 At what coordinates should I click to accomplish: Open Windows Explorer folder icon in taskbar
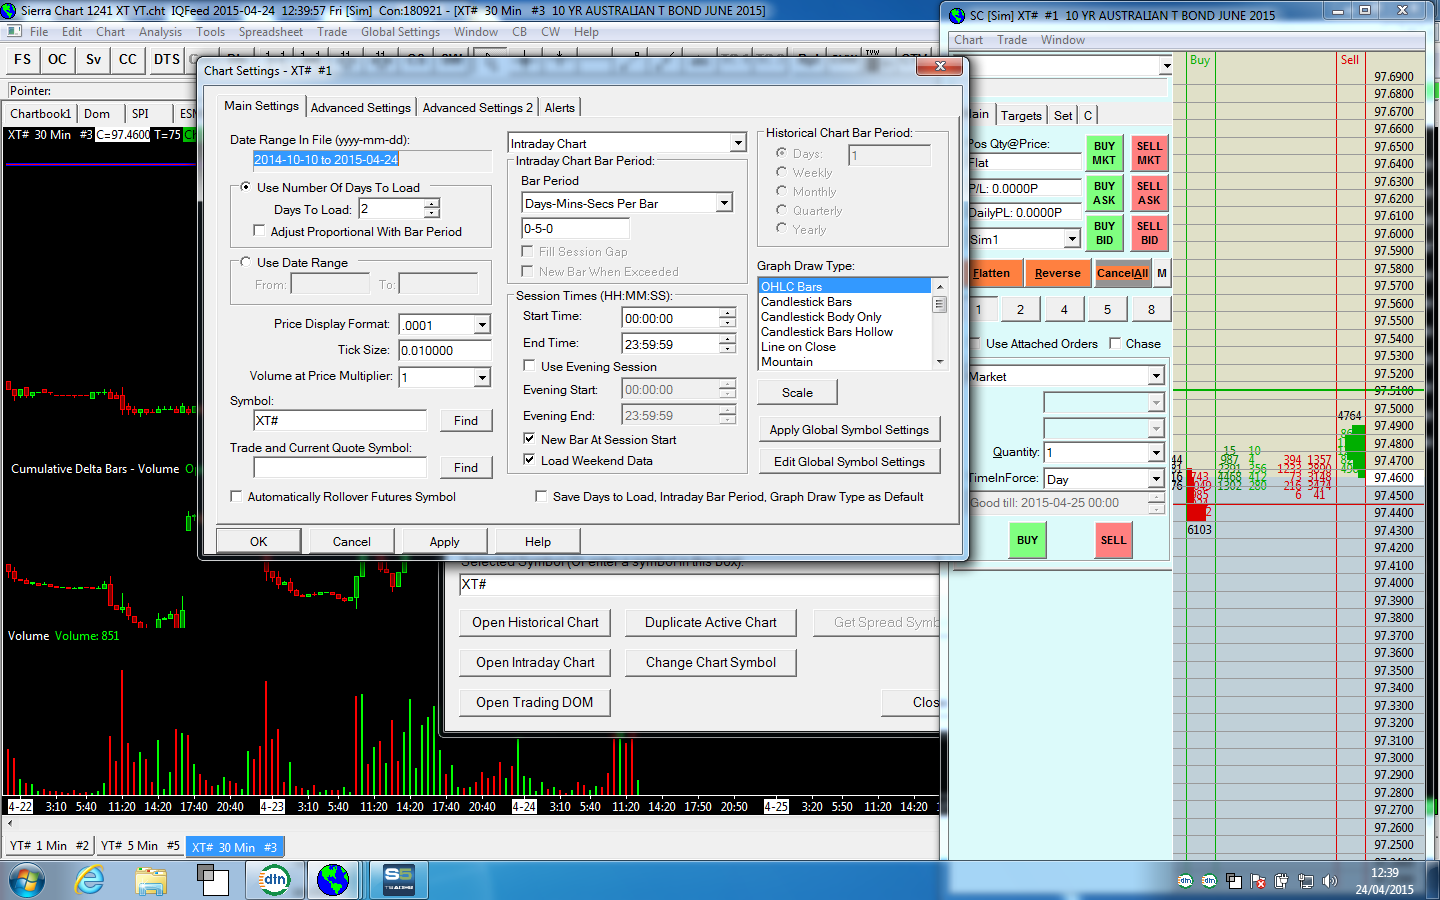[151, 880]
